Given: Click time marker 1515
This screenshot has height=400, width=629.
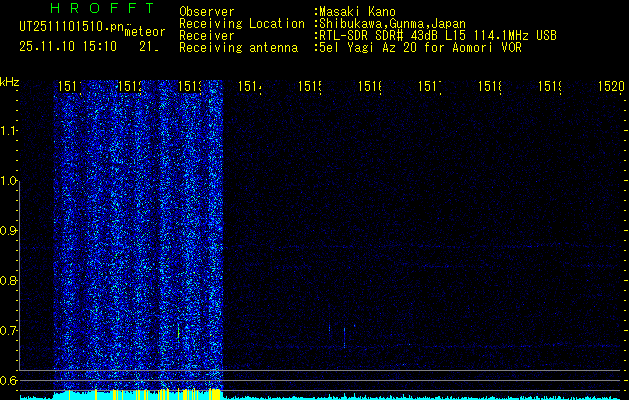Looking at the screenshot, I should click(x=310, y=86).
